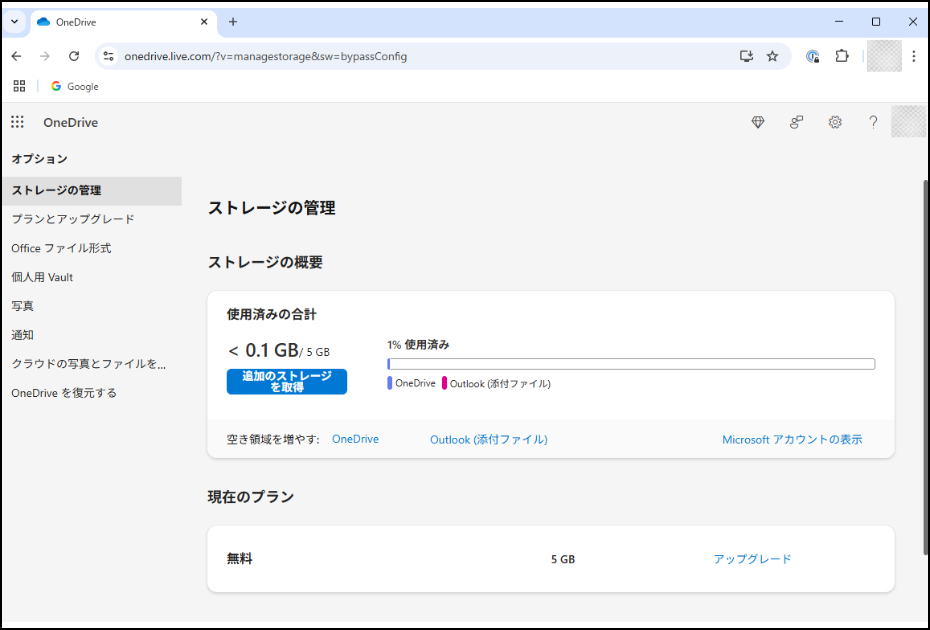Expand the tab search dropdown

pos(15,22)
